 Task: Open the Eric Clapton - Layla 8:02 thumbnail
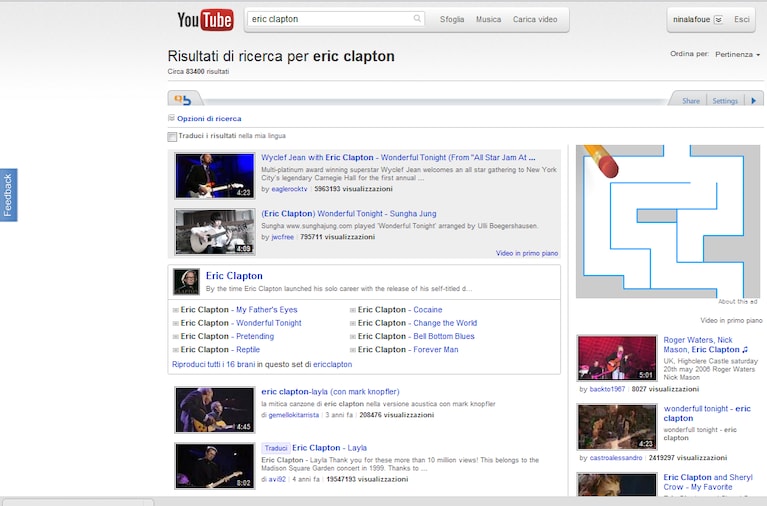tap(215, 466)
